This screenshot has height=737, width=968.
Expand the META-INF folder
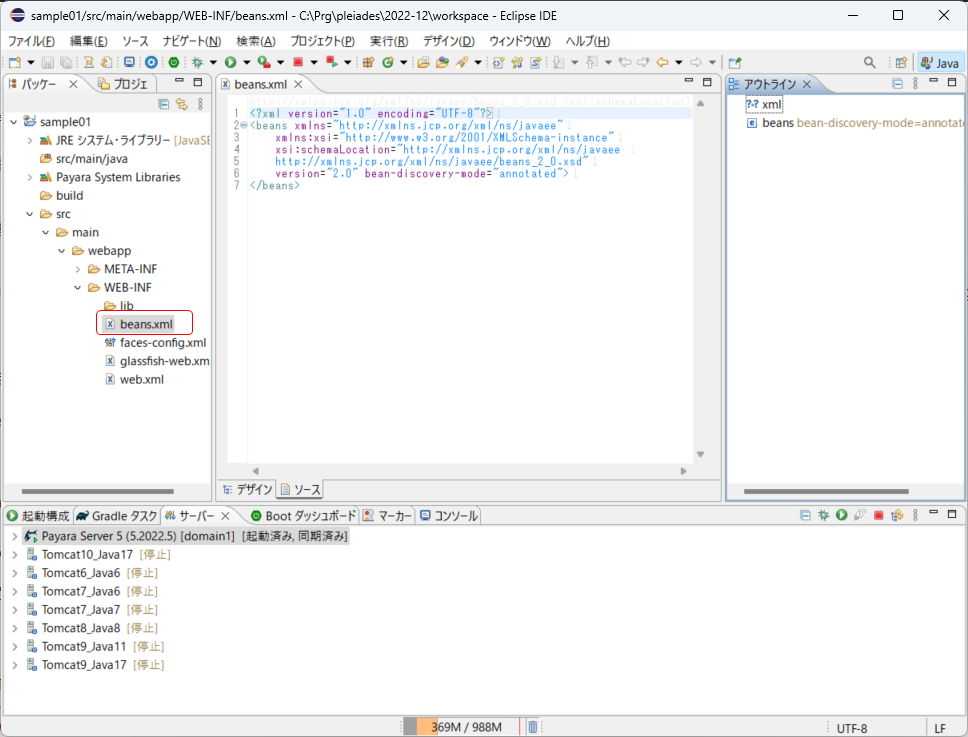78,269
